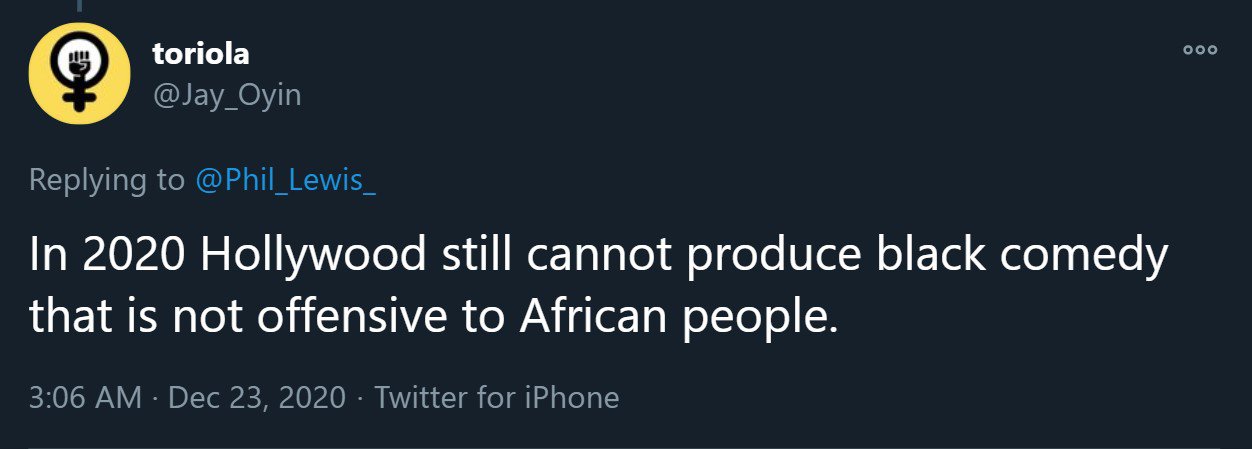Visit the @Jay_Oyin handle
Screen dimensions: 1252x449
click(x=226, y=95)
